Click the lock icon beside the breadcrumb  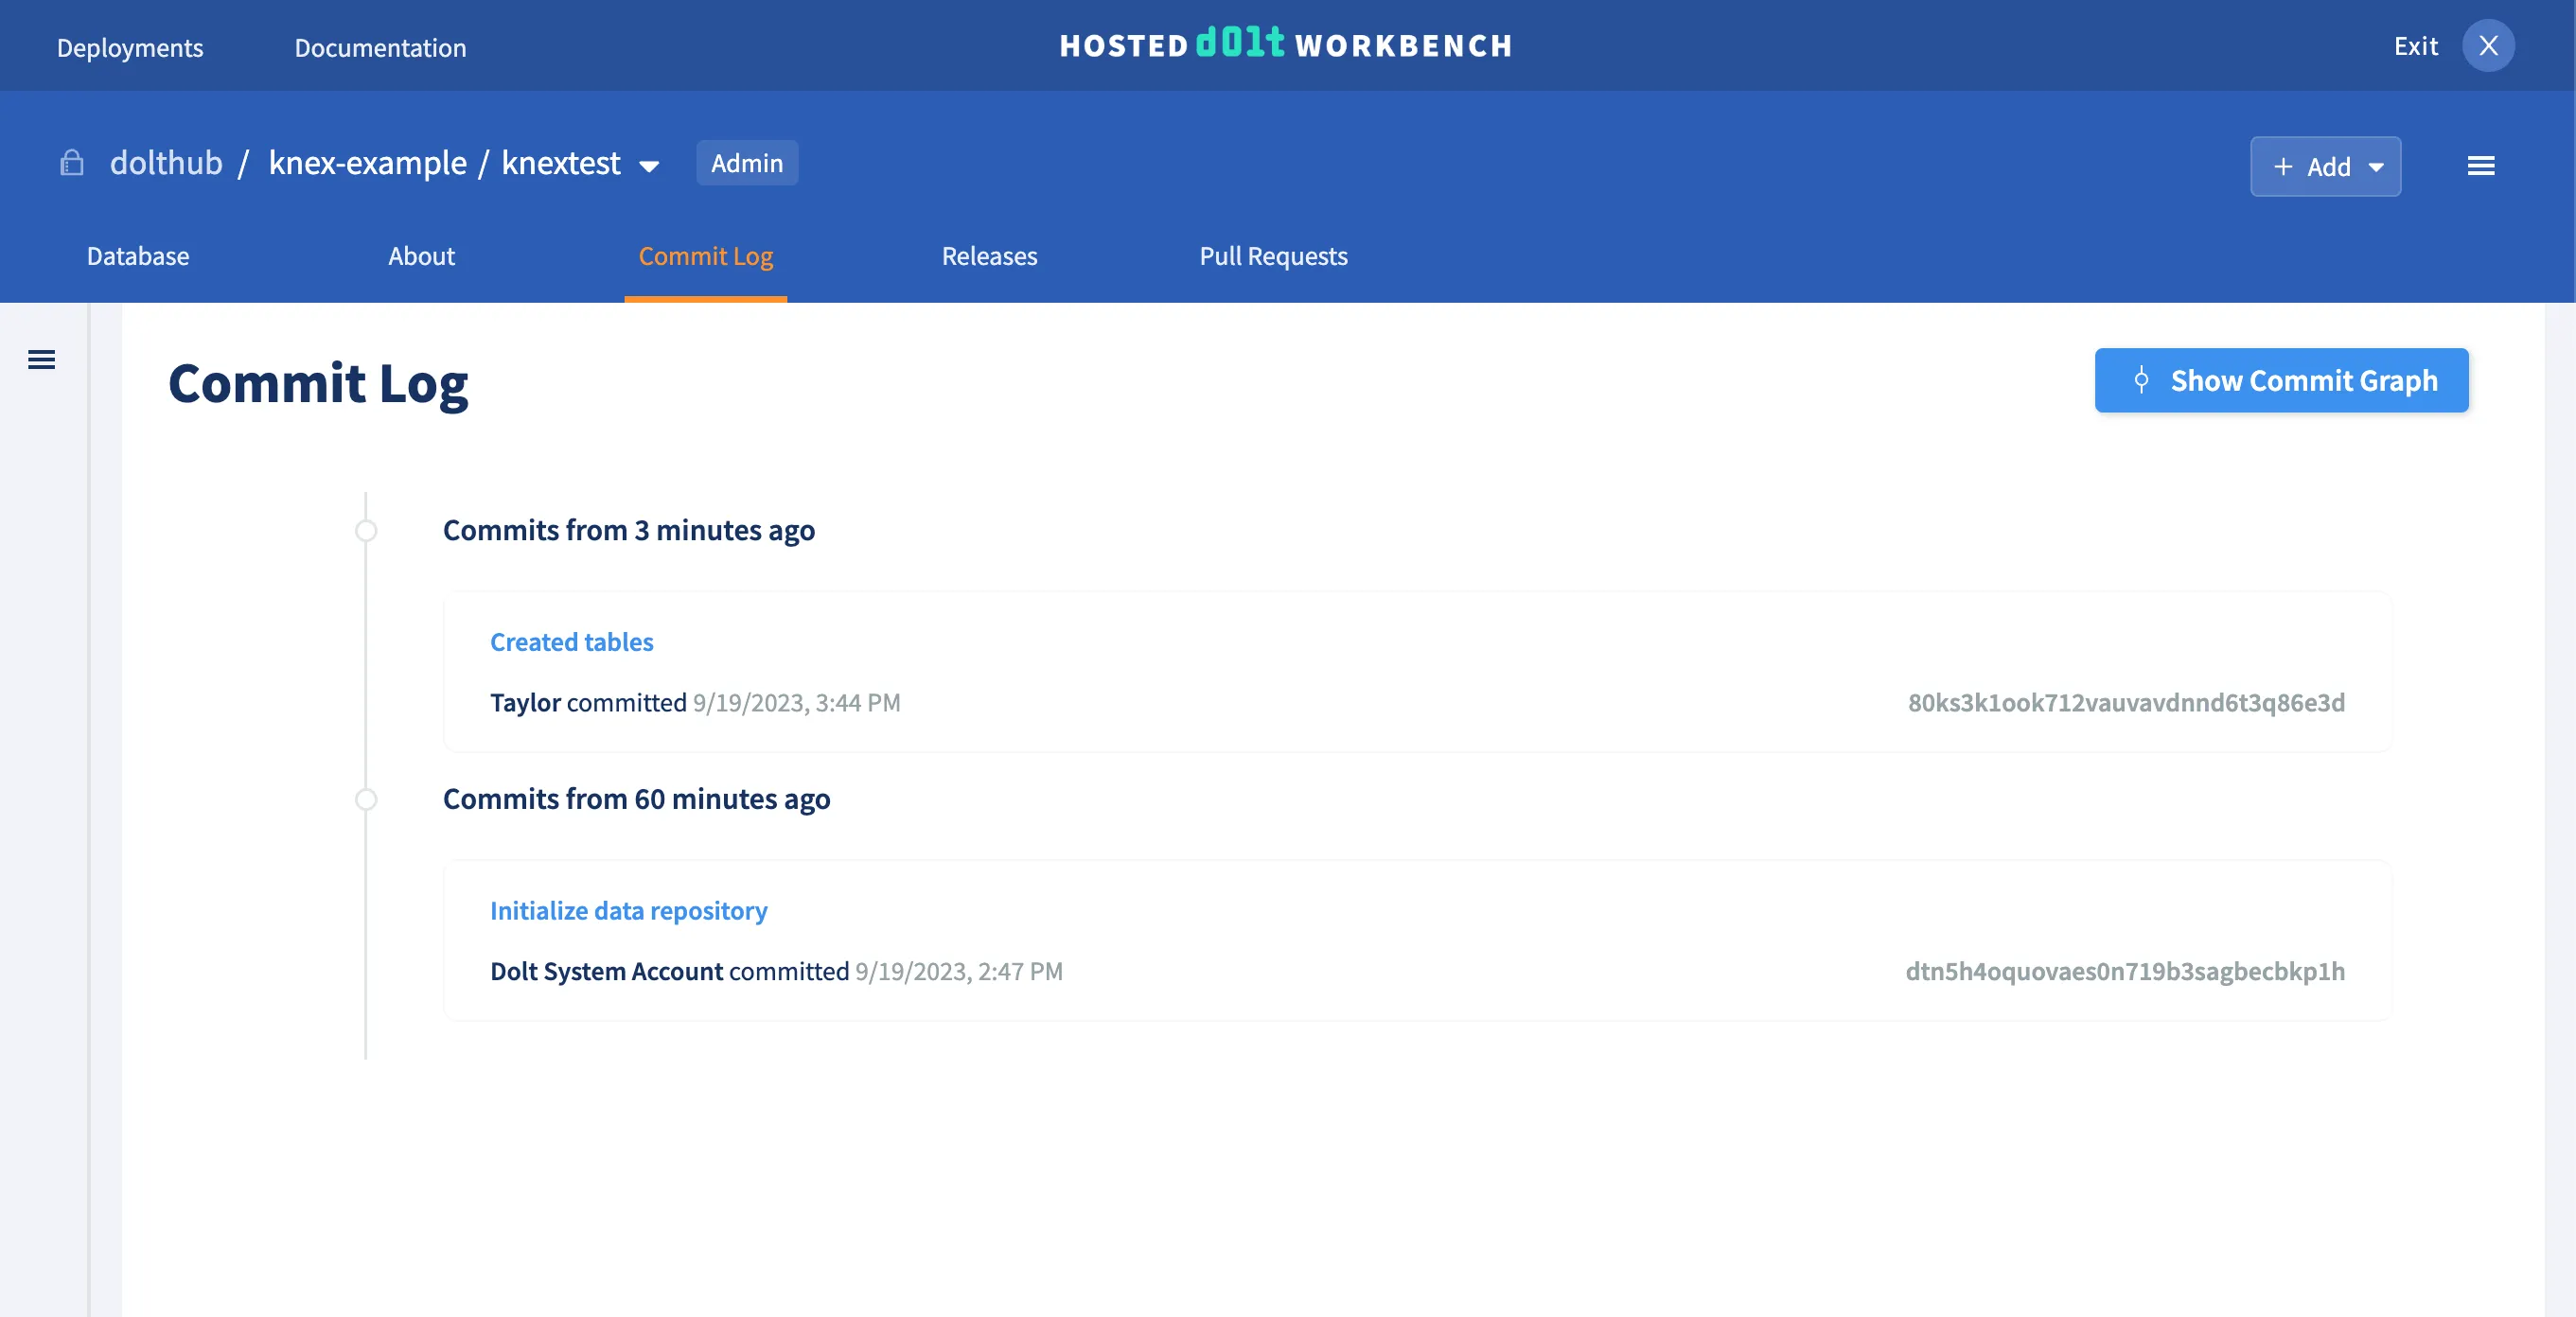coord(71,162)
